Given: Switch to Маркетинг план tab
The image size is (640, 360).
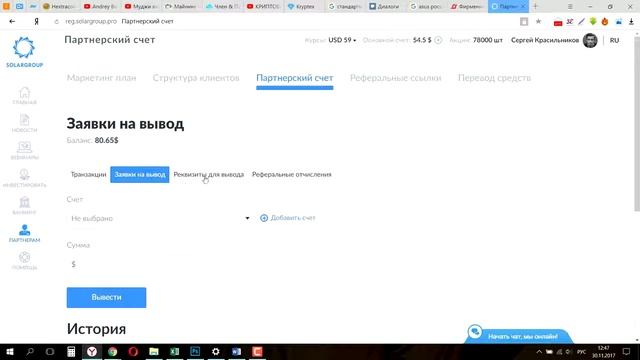Looking at the screenshot, I should 102,78.
